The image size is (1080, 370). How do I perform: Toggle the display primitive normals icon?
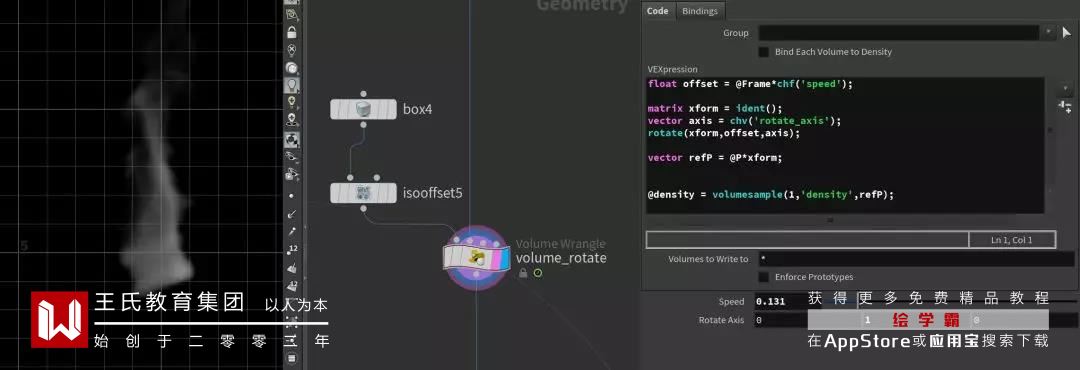click(x=292, y=268)
